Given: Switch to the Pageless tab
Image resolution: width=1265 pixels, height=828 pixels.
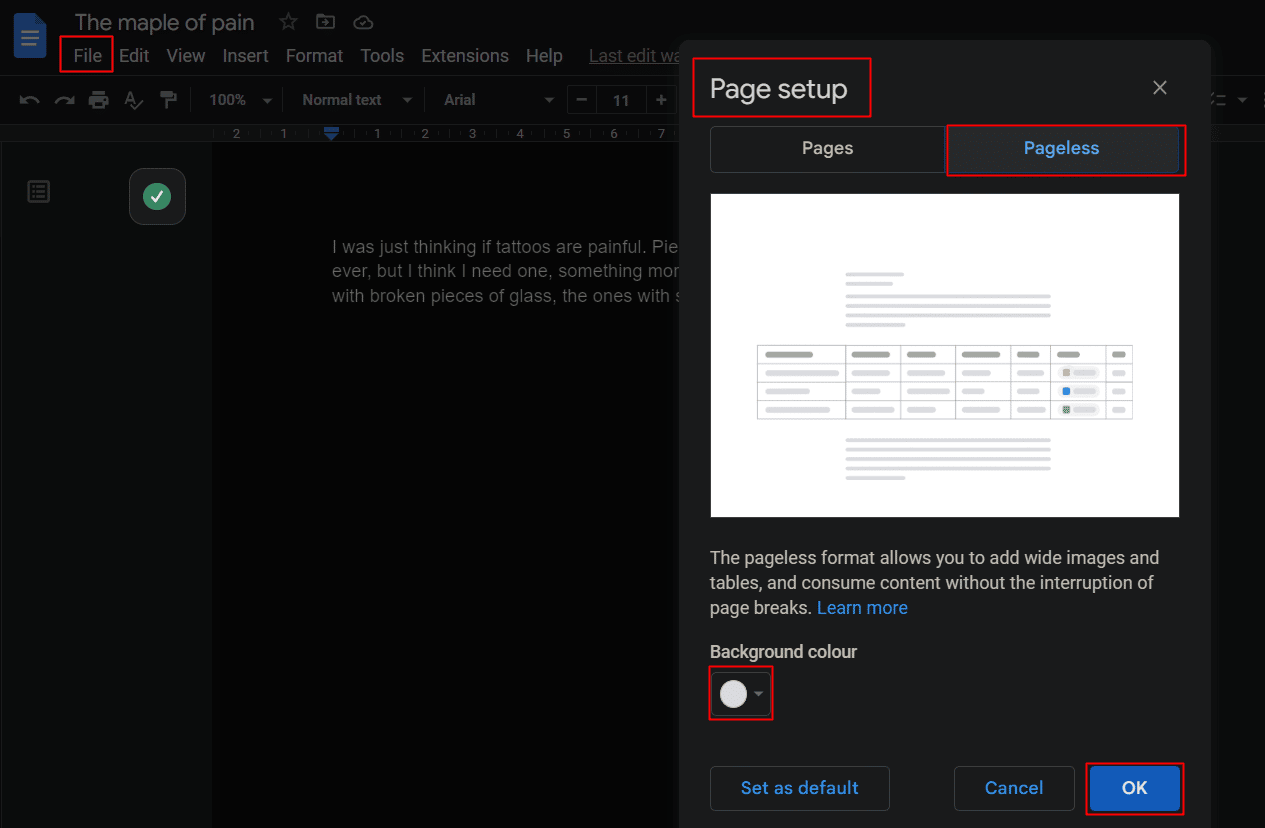Looking at the screenshot, I should click(1062, 148).
